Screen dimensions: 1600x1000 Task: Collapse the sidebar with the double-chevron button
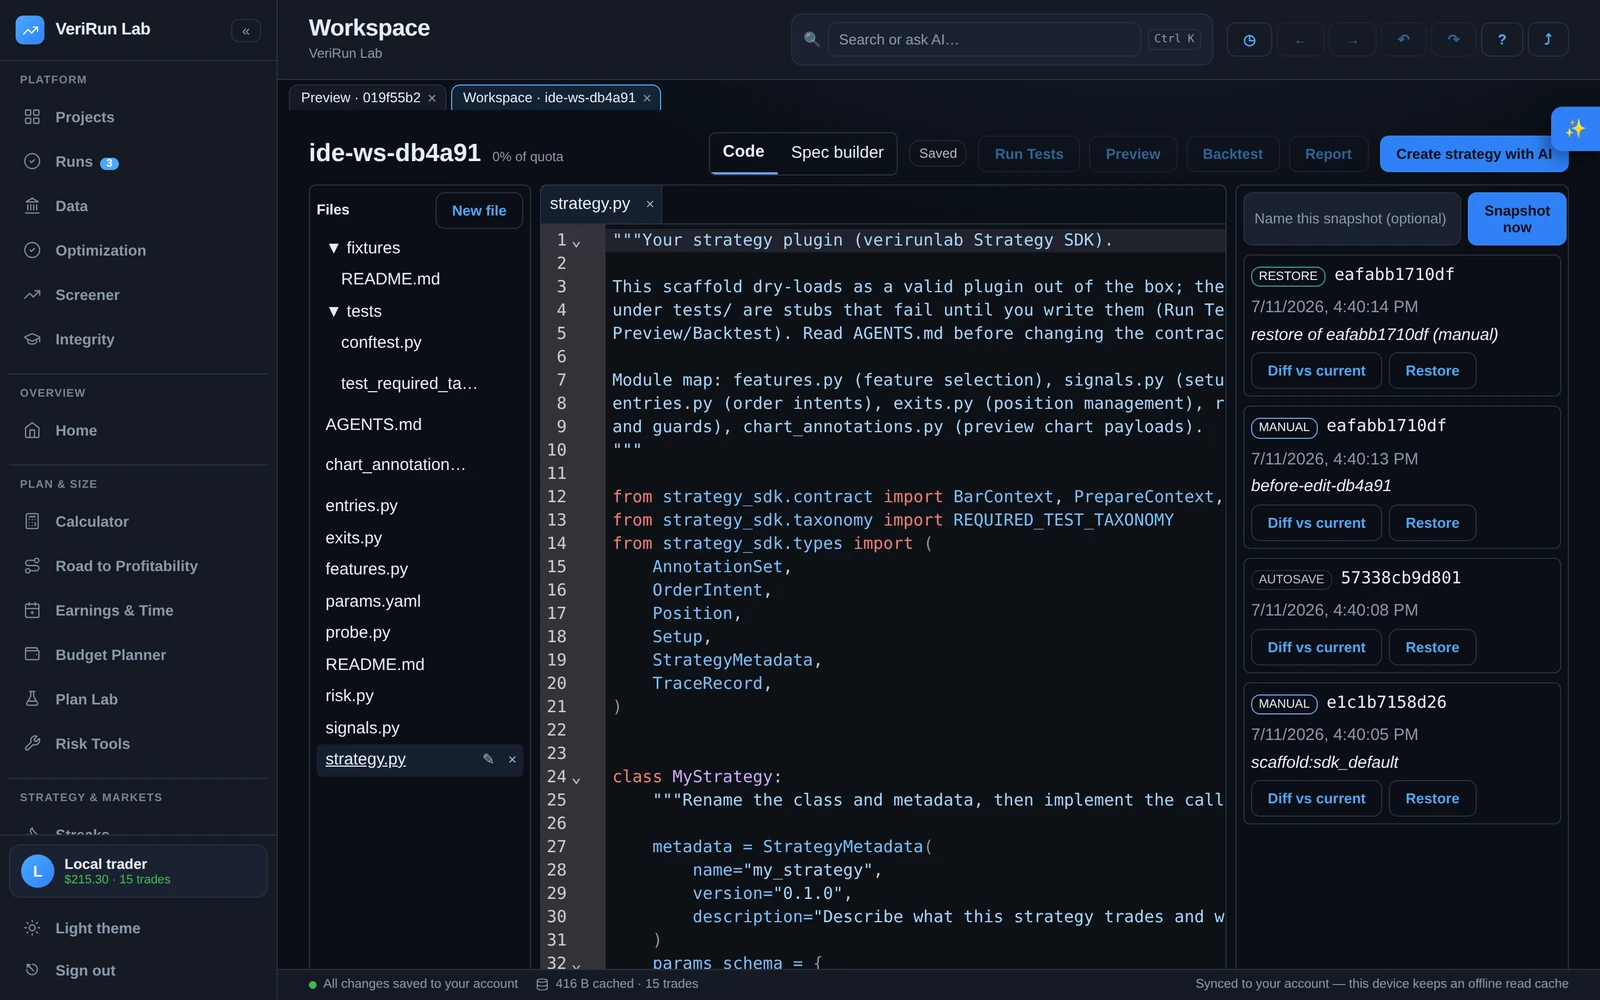246,31
